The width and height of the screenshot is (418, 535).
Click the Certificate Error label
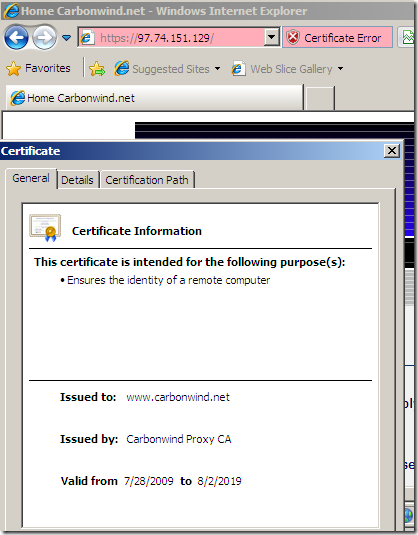point(343,38)
